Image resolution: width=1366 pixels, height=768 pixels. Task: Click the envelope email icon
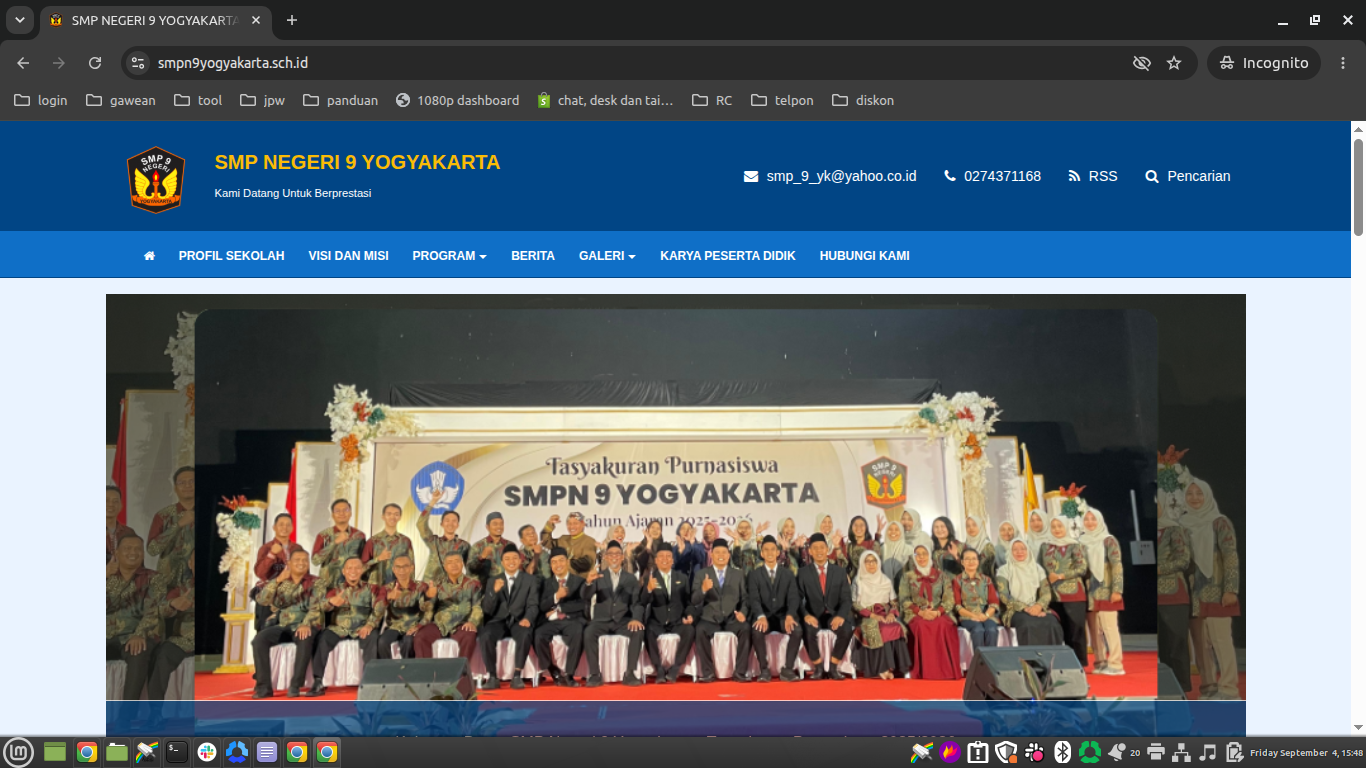pyautogui.click(x=751, y=176)
